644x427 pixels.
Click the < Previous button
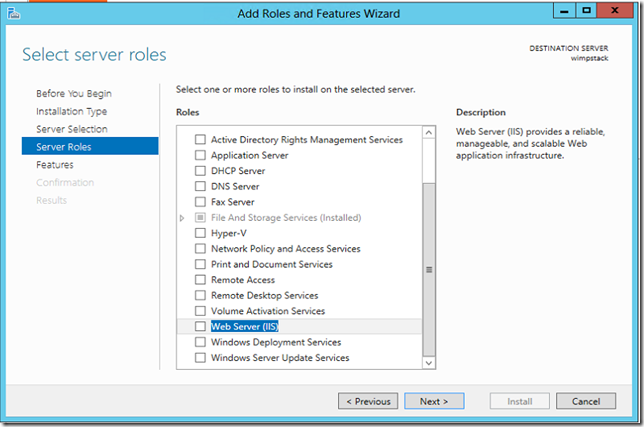(x=368, y=401)
